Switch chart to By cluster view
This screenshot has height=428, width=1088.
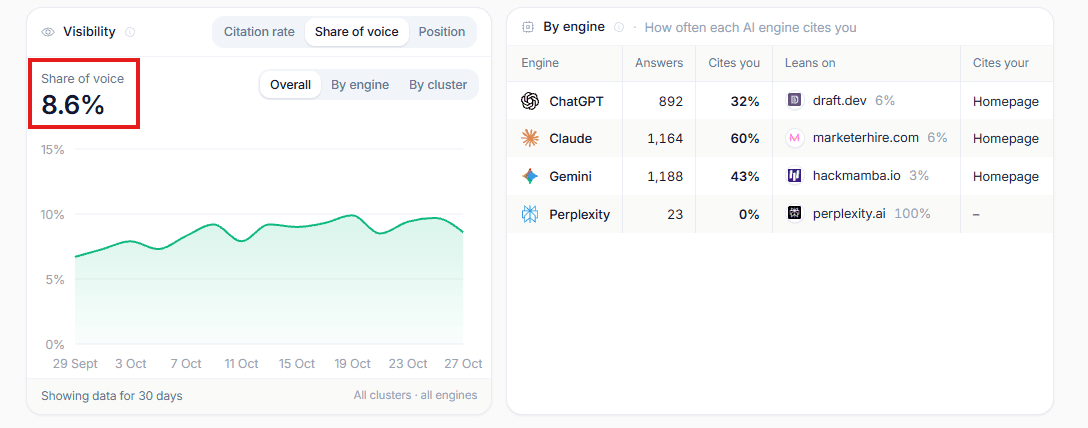438,85
